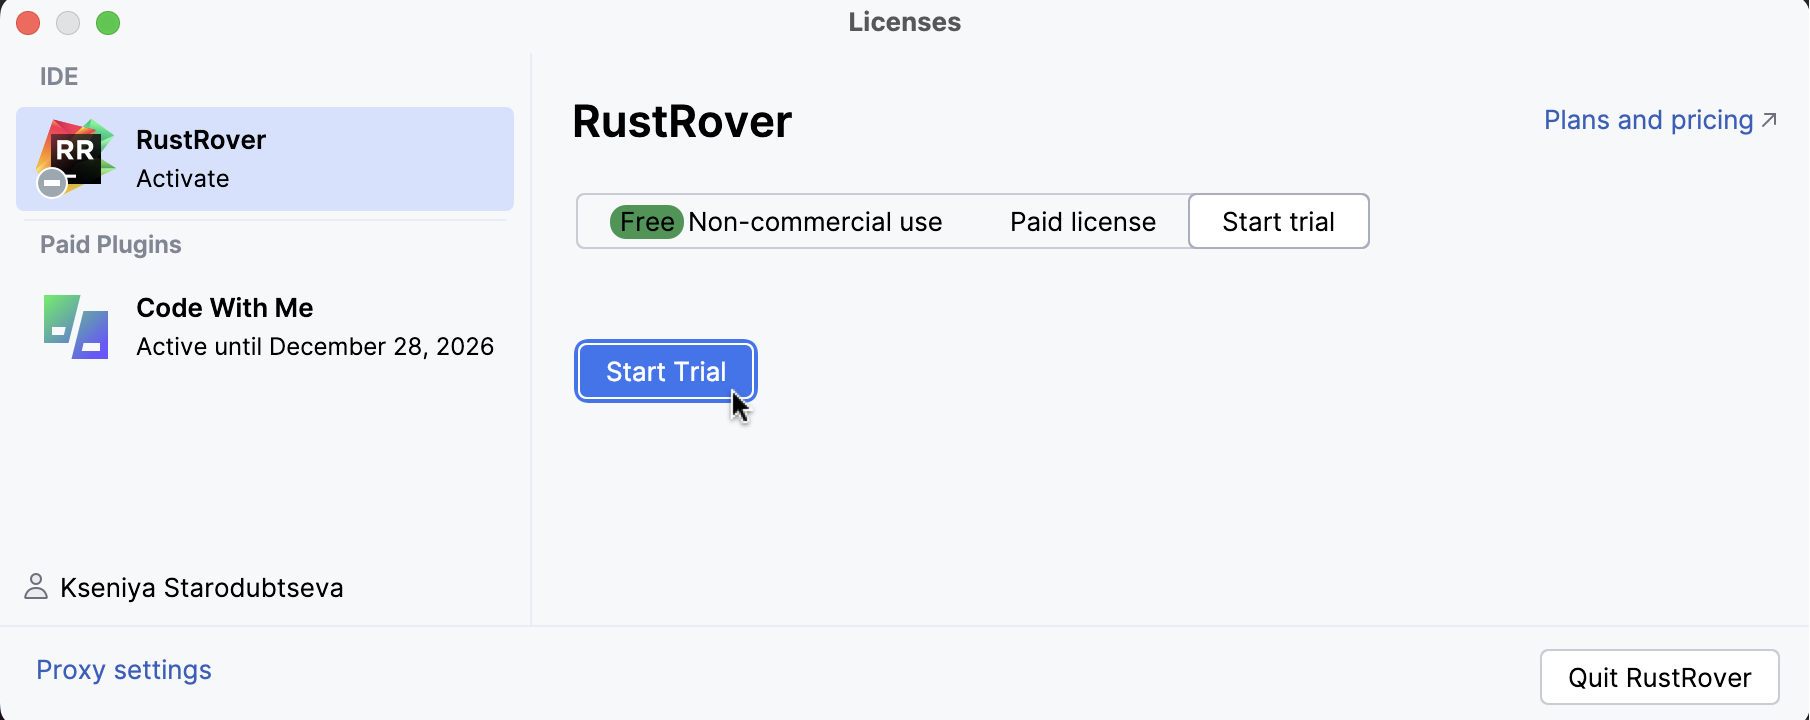Open the Plans and pricing link
The height and width of the screenshot is (720, 1810).
click(x=1660, y=121)
